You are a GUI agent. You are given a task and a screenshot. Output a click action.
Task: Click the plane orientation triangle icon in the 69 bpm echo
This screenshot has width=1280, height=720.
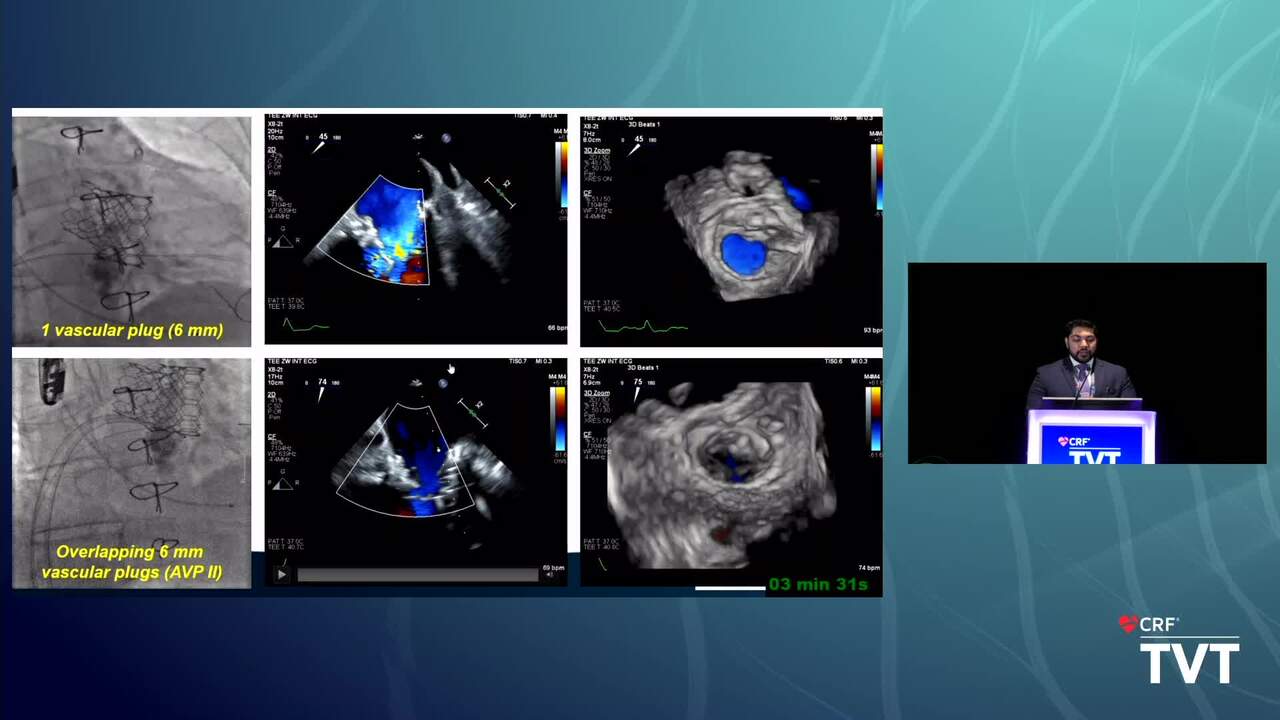click(284, 483)
